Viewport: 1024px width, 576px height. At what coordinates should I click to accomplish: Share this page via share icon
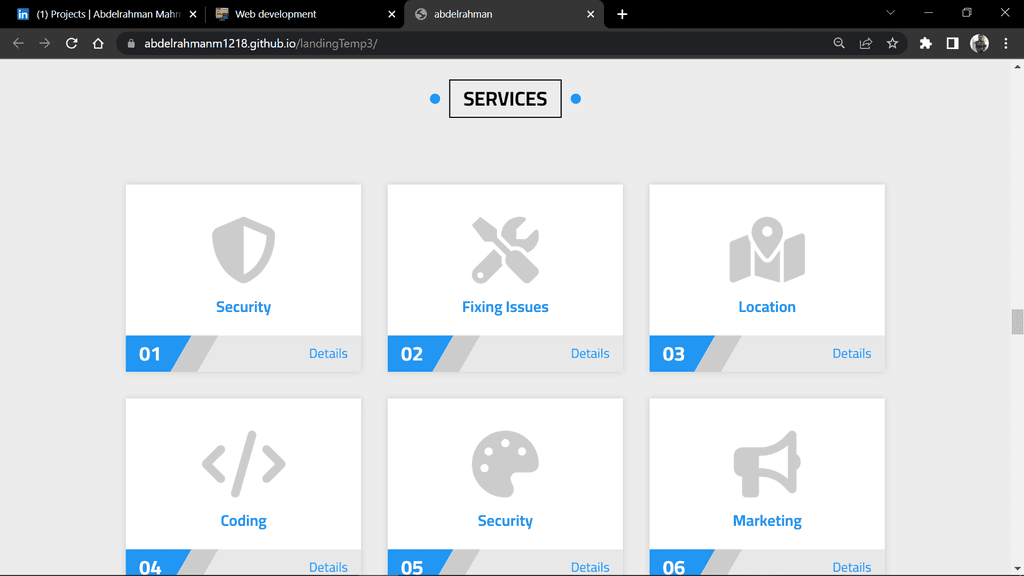(866, 43)
